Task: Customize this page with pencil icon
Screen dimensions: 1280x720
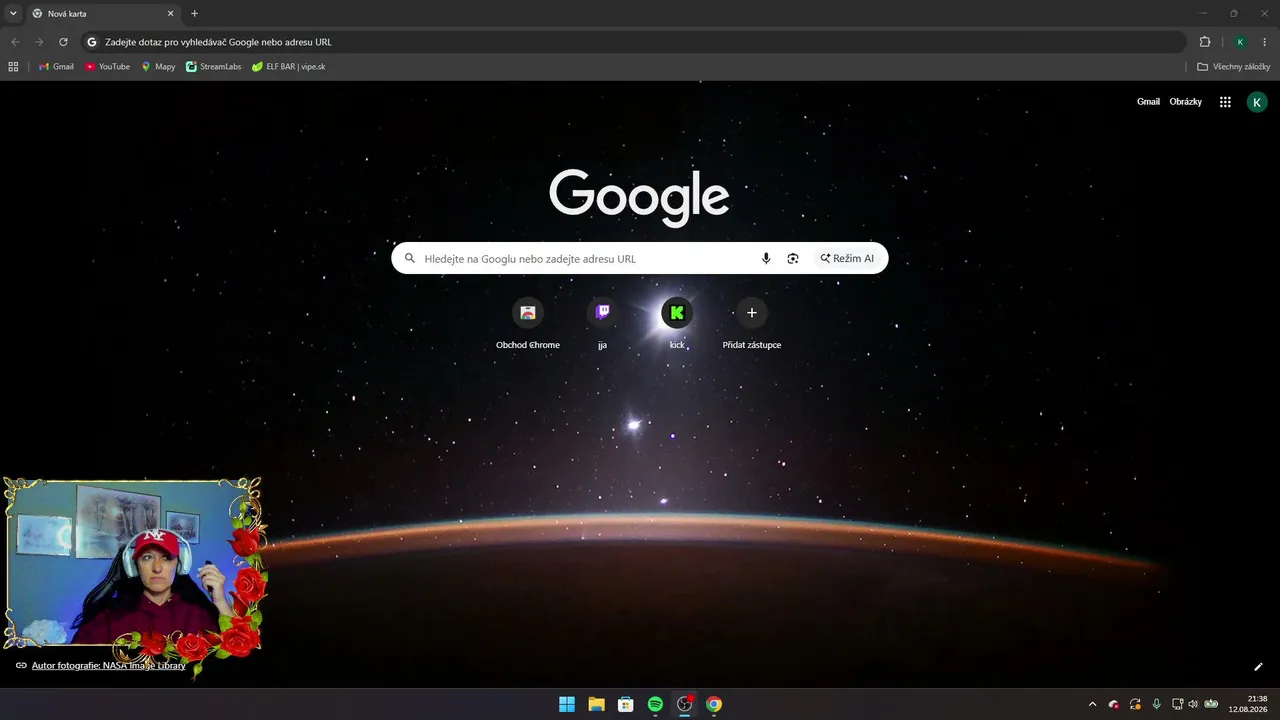Action: click(1258, 667)
